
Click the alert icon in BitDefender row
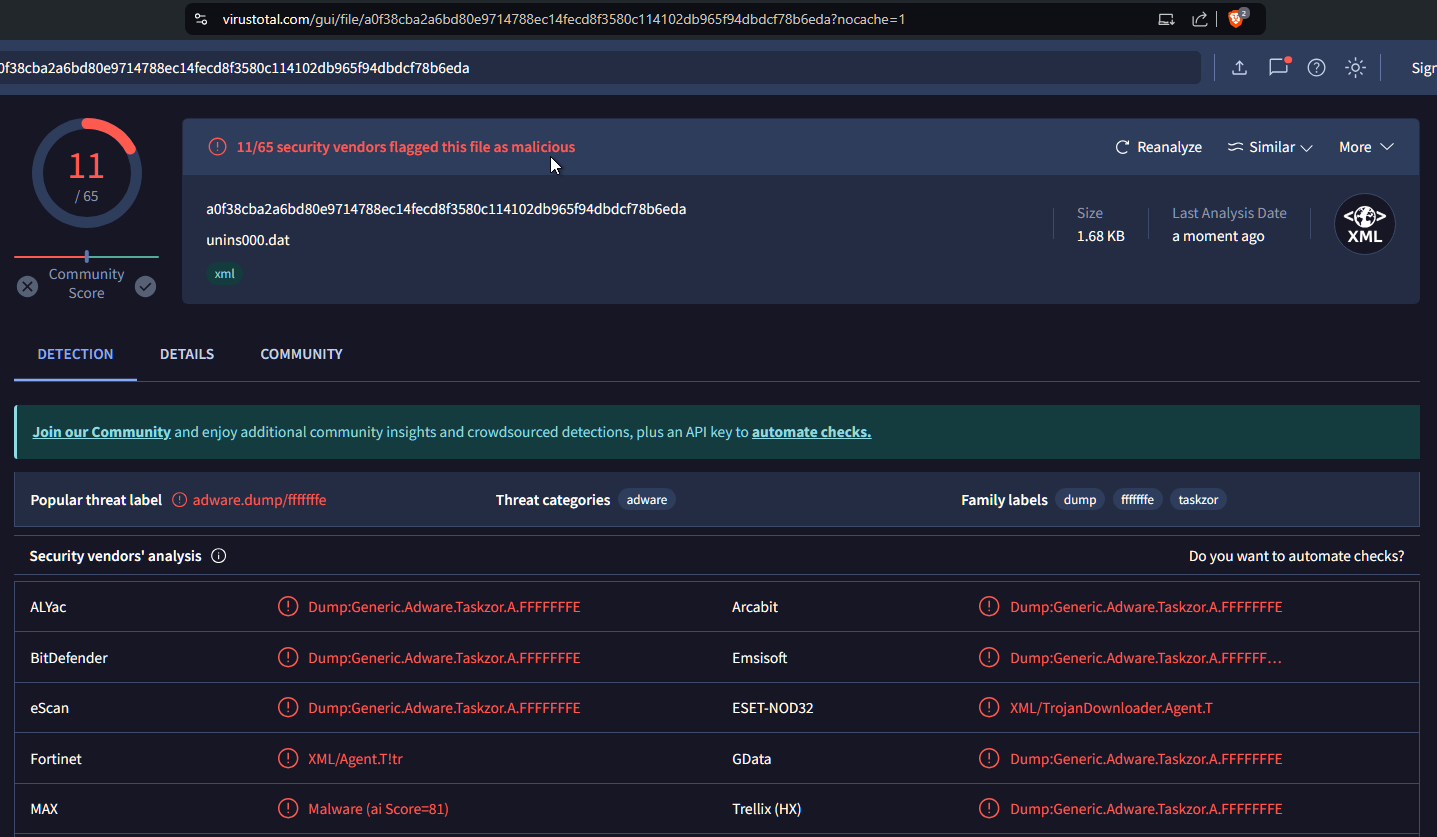click(288, 658)
